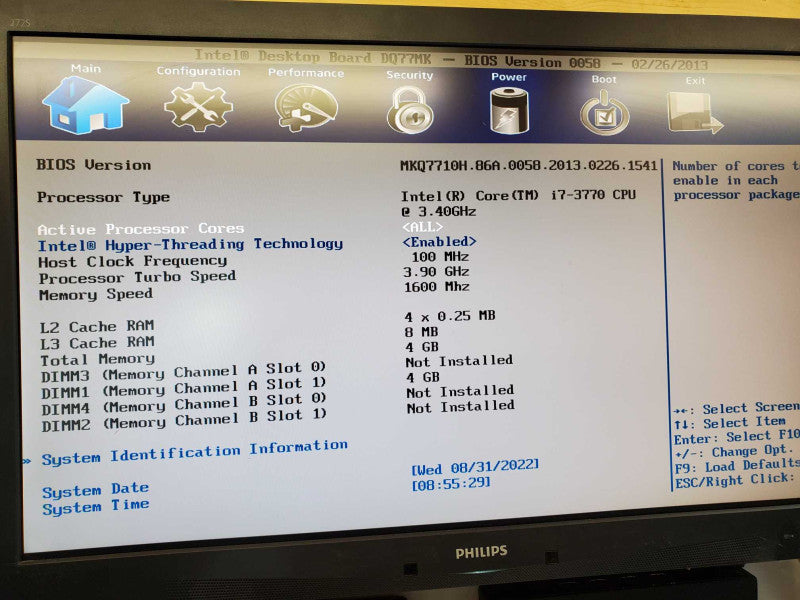Open the Main house icon
Screen dimensions: 800x600
click(x=86, y=105)
